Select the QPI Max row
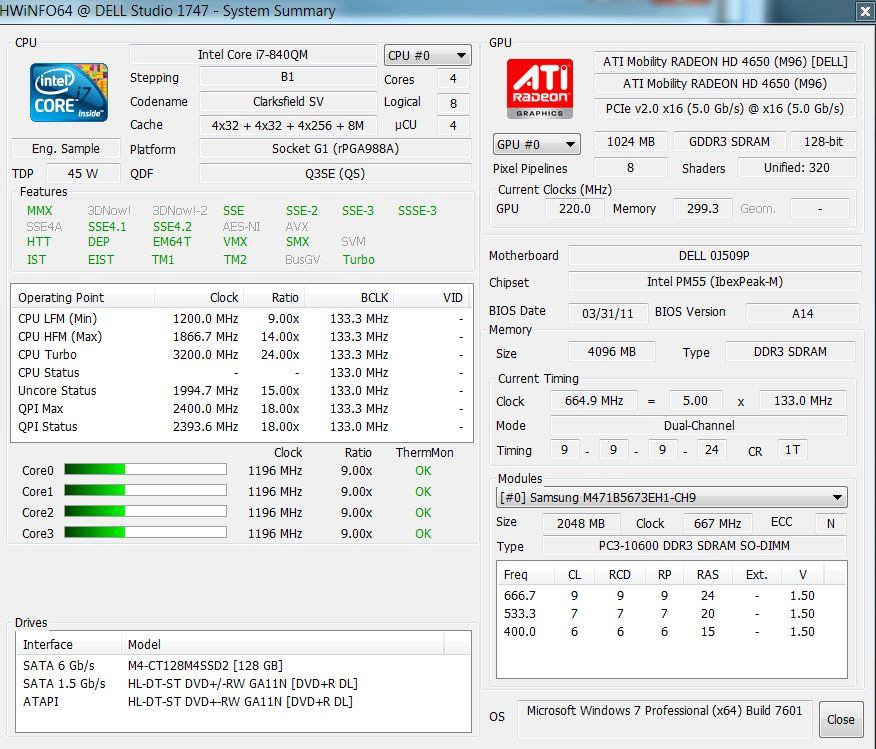This screenshot has height=749, width=876. (x=241, y=408)
